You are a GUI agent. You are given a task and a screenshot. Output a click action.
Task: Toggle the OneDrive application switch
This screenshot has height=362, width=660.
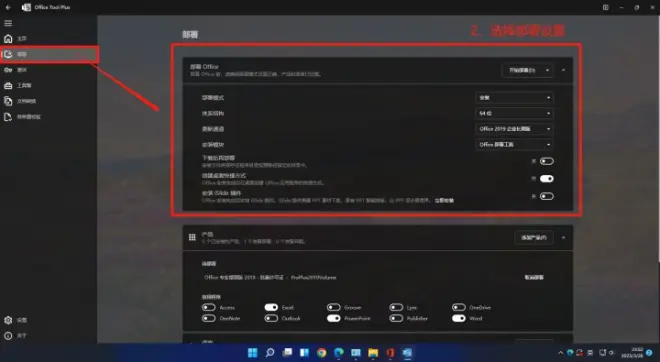(x=459, y=307)
